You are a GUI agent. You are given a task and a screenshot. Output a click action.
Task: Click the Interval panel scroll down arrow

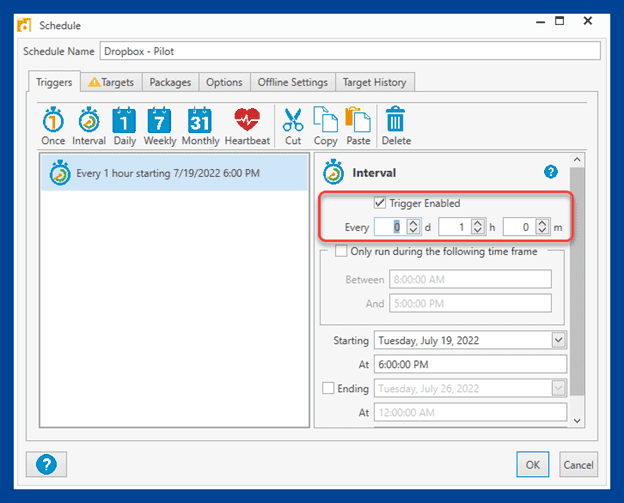click(577, 420)
